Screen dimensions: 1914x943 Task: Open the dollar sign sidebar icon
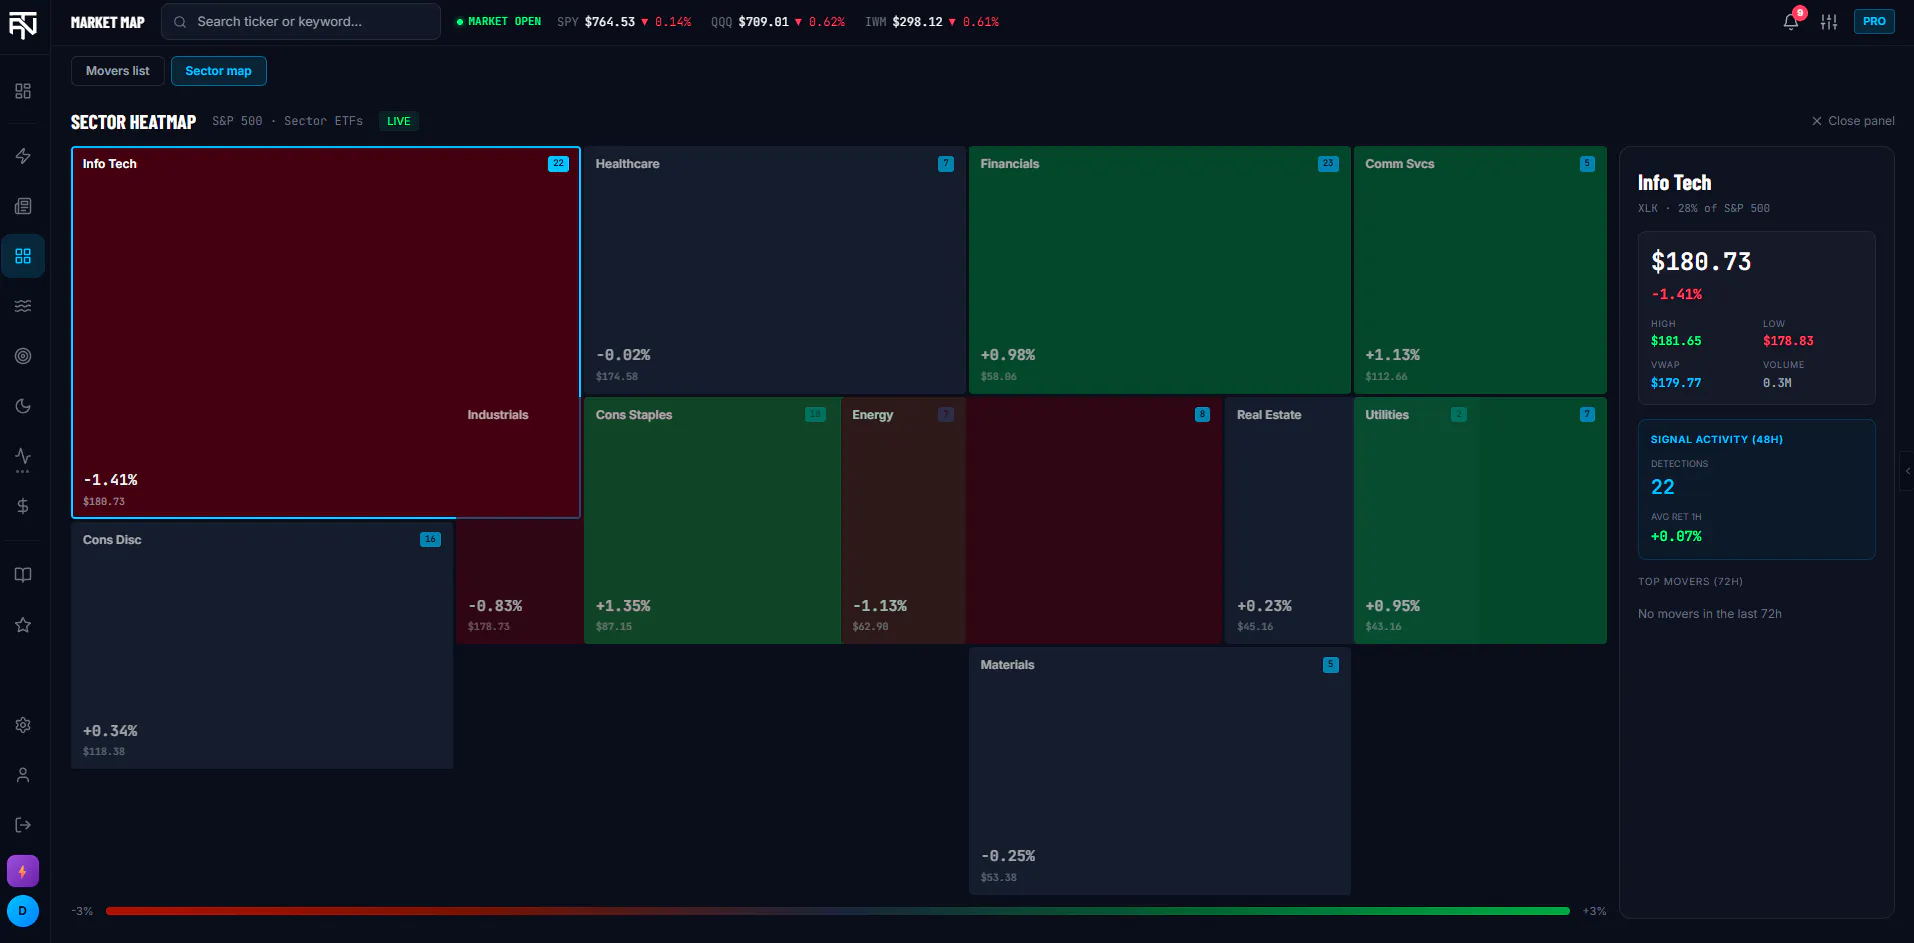23,506
